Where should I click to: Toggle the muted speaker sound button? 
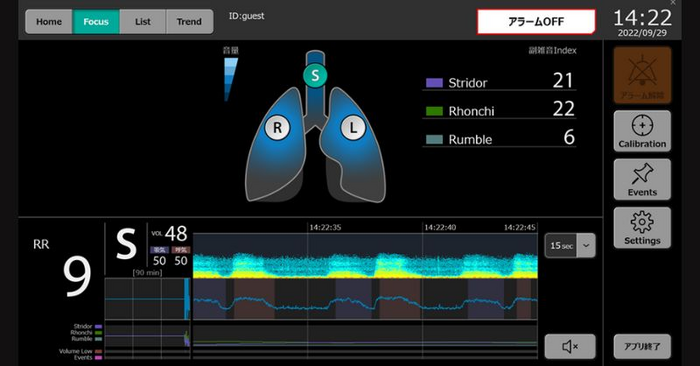pos(570,346)
